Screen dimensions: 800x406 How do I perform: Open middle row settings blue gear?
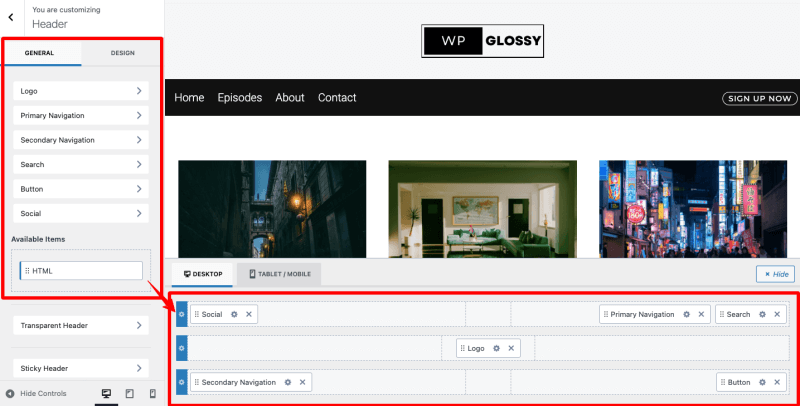point(182,348)
